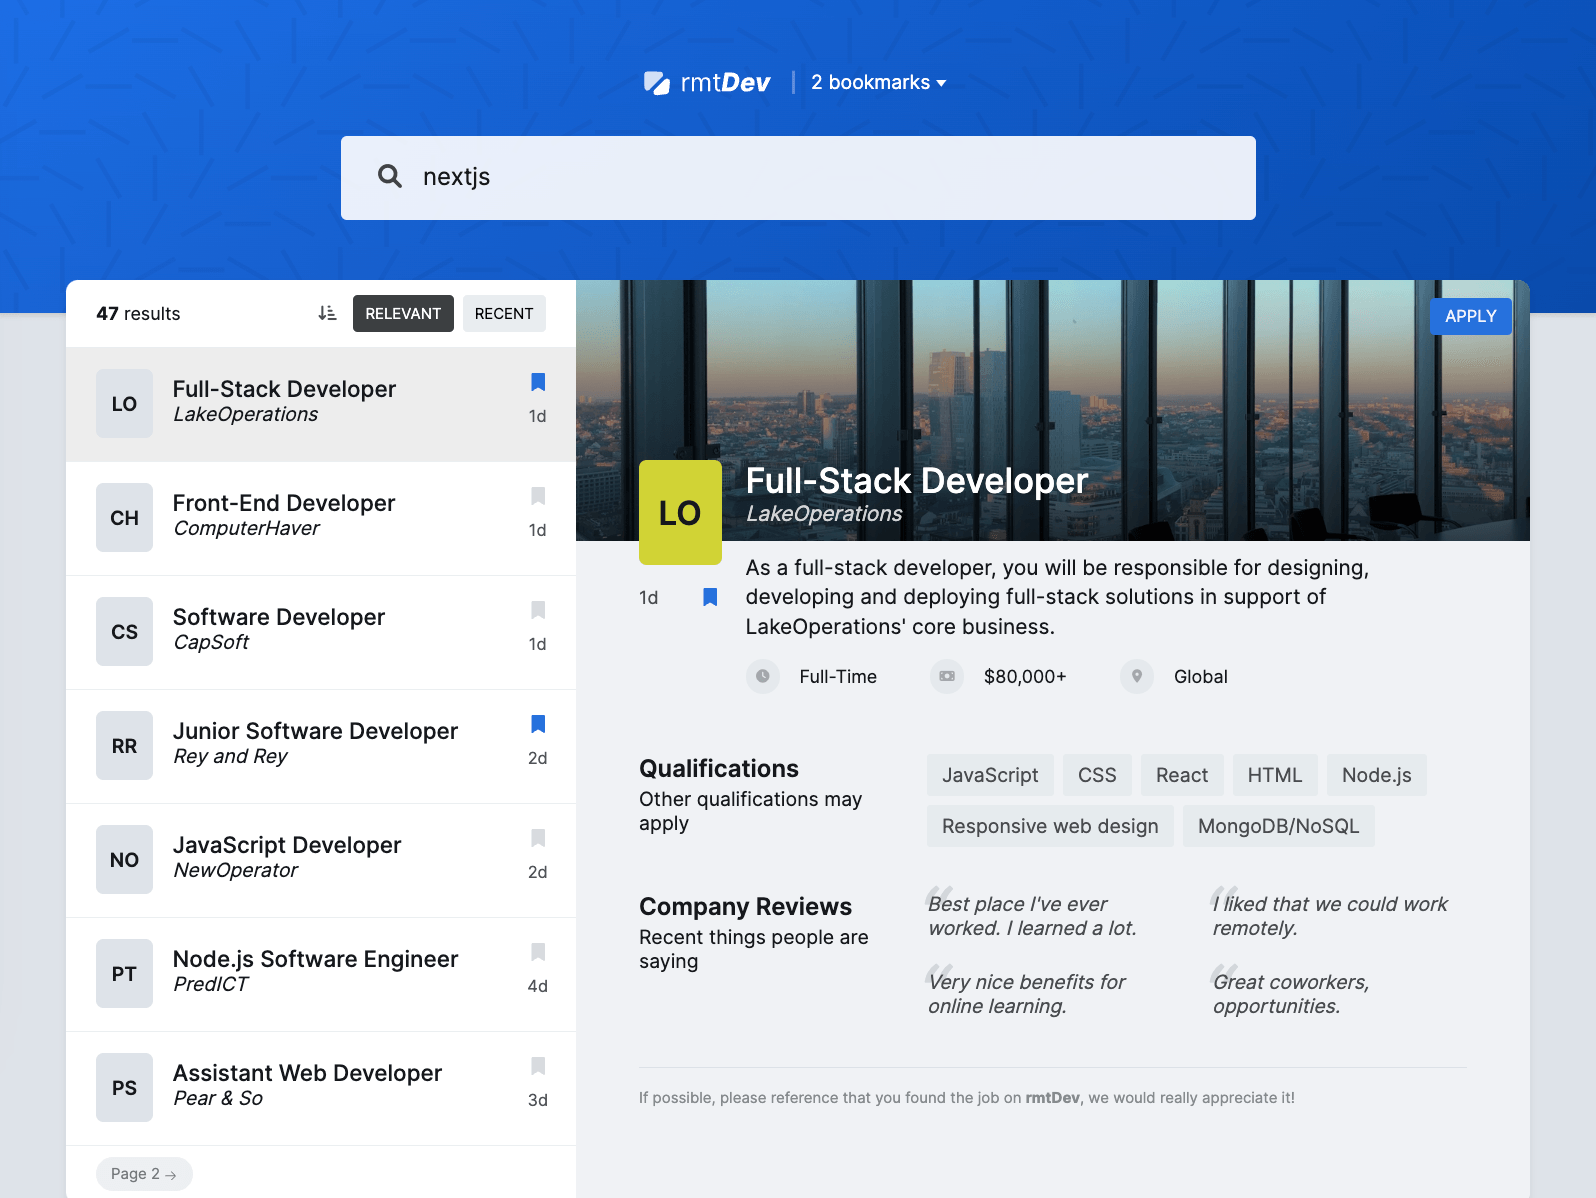
Task: Click the Responsive web design tag
Action: [1050, 826]
